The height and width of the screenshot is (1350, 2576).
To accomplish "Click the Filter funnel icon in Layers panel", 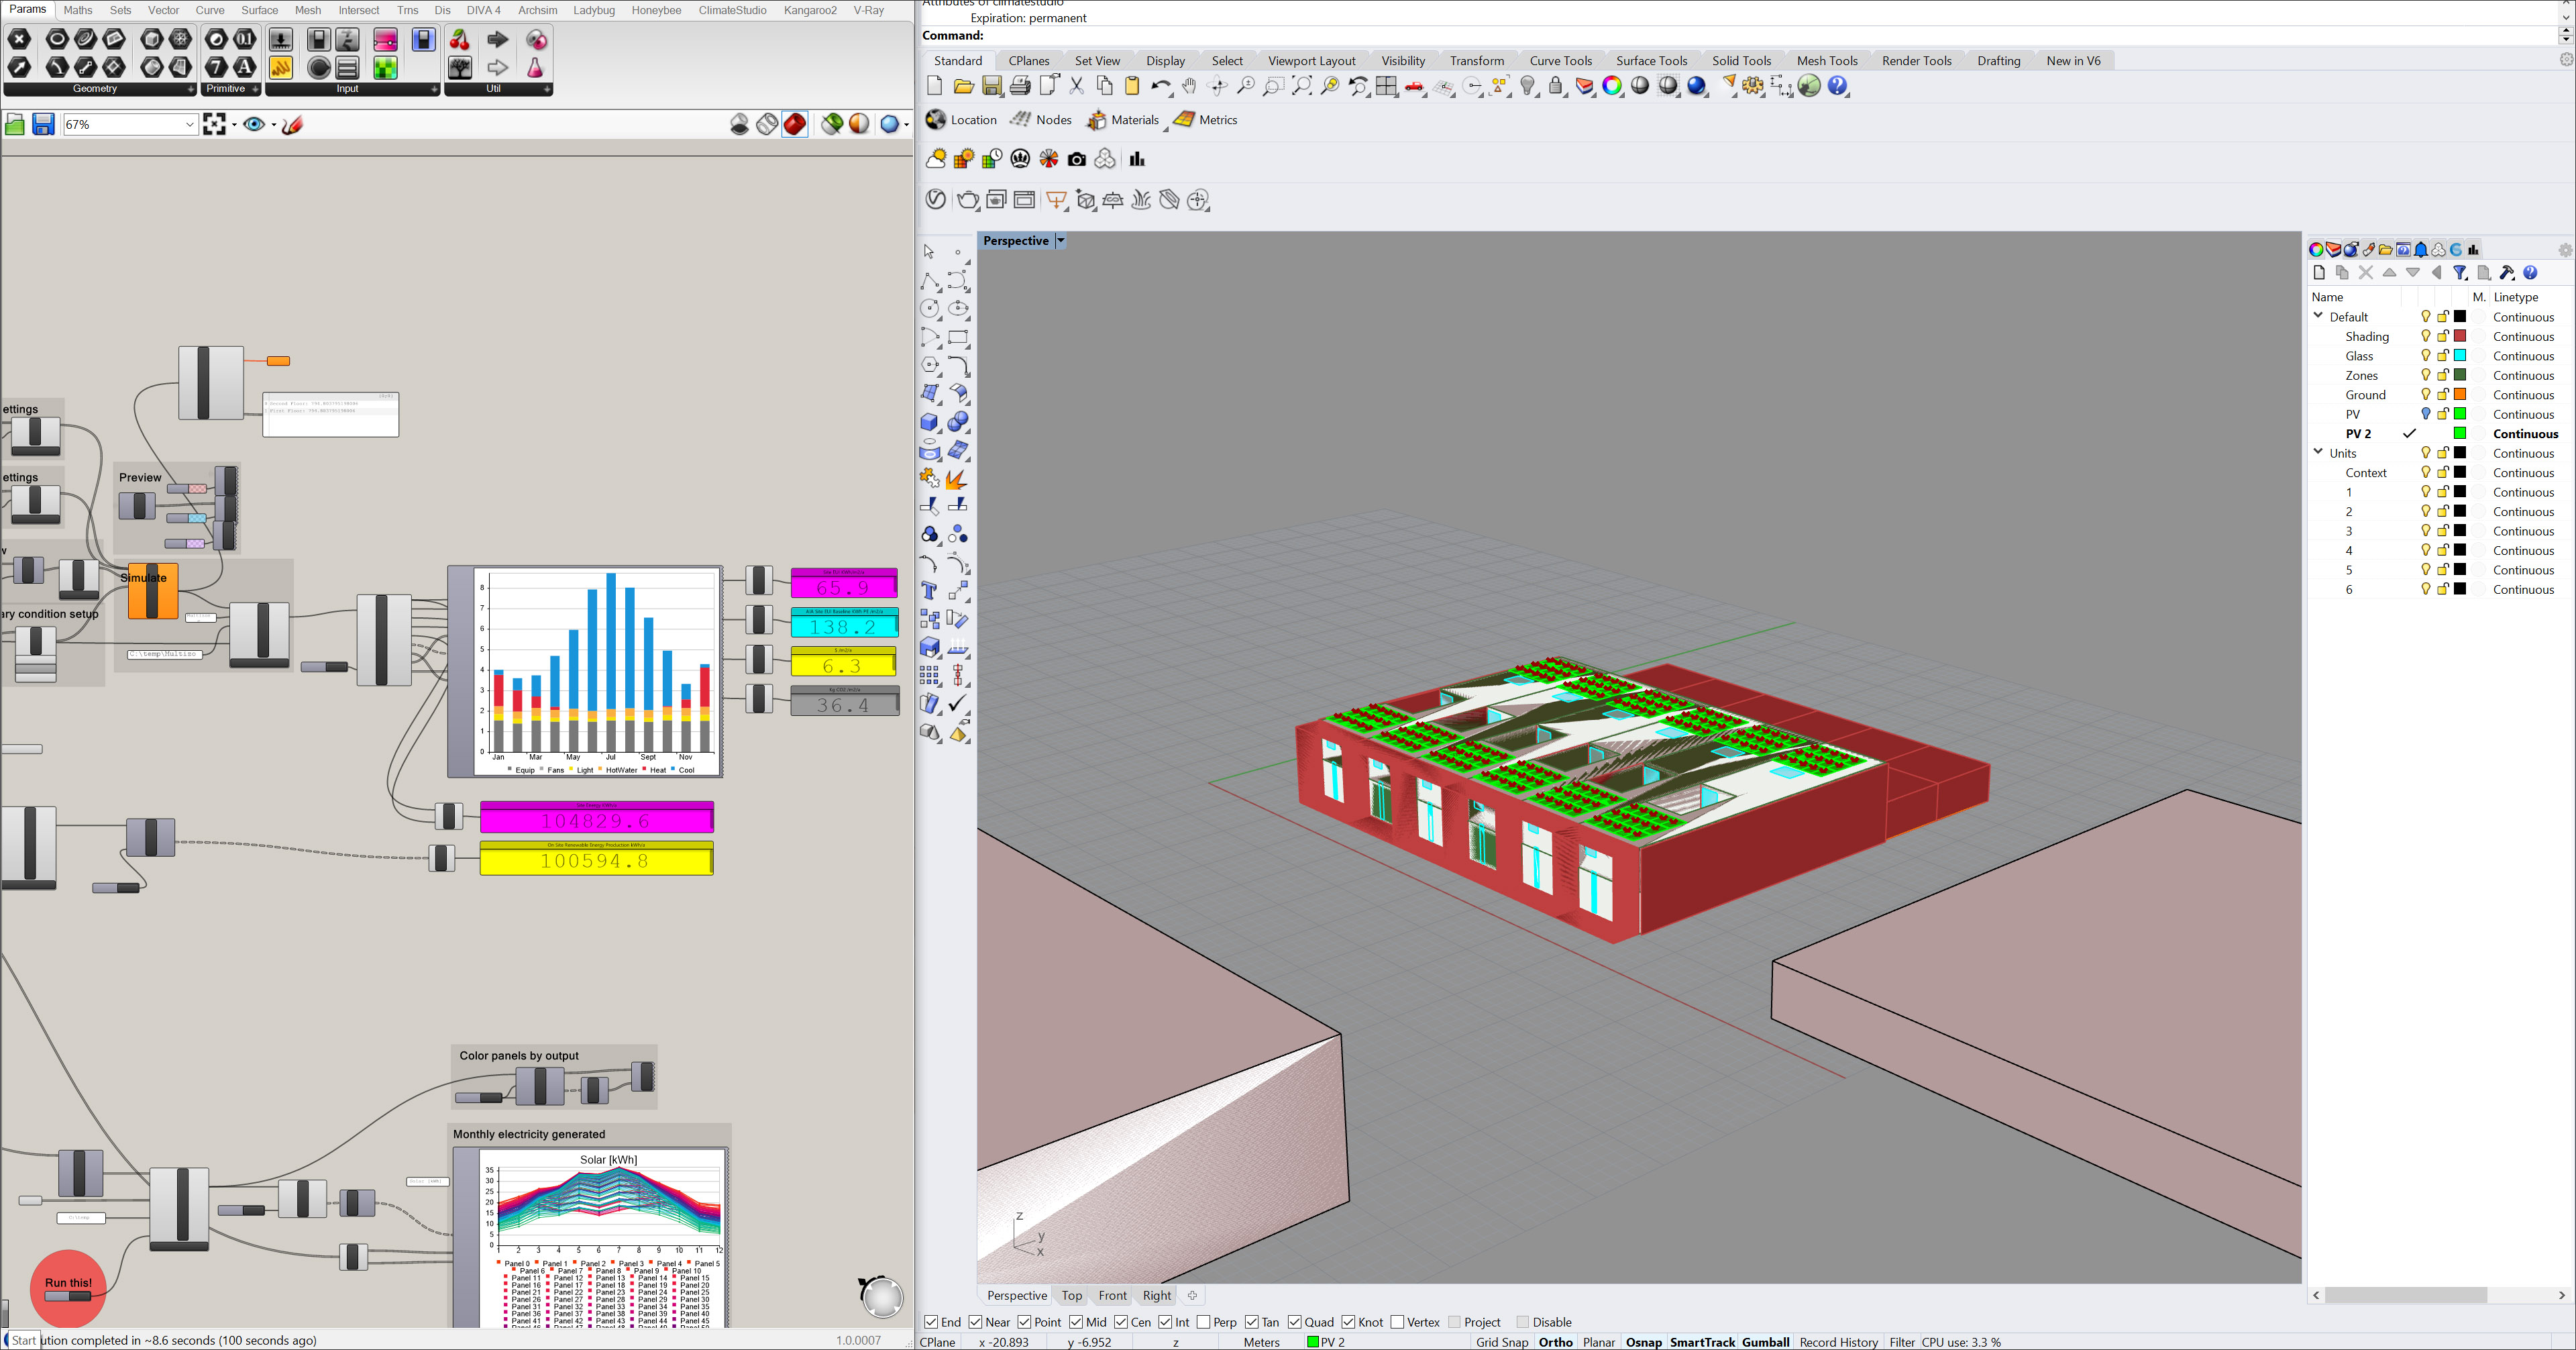I will (x=2460, y=273).
